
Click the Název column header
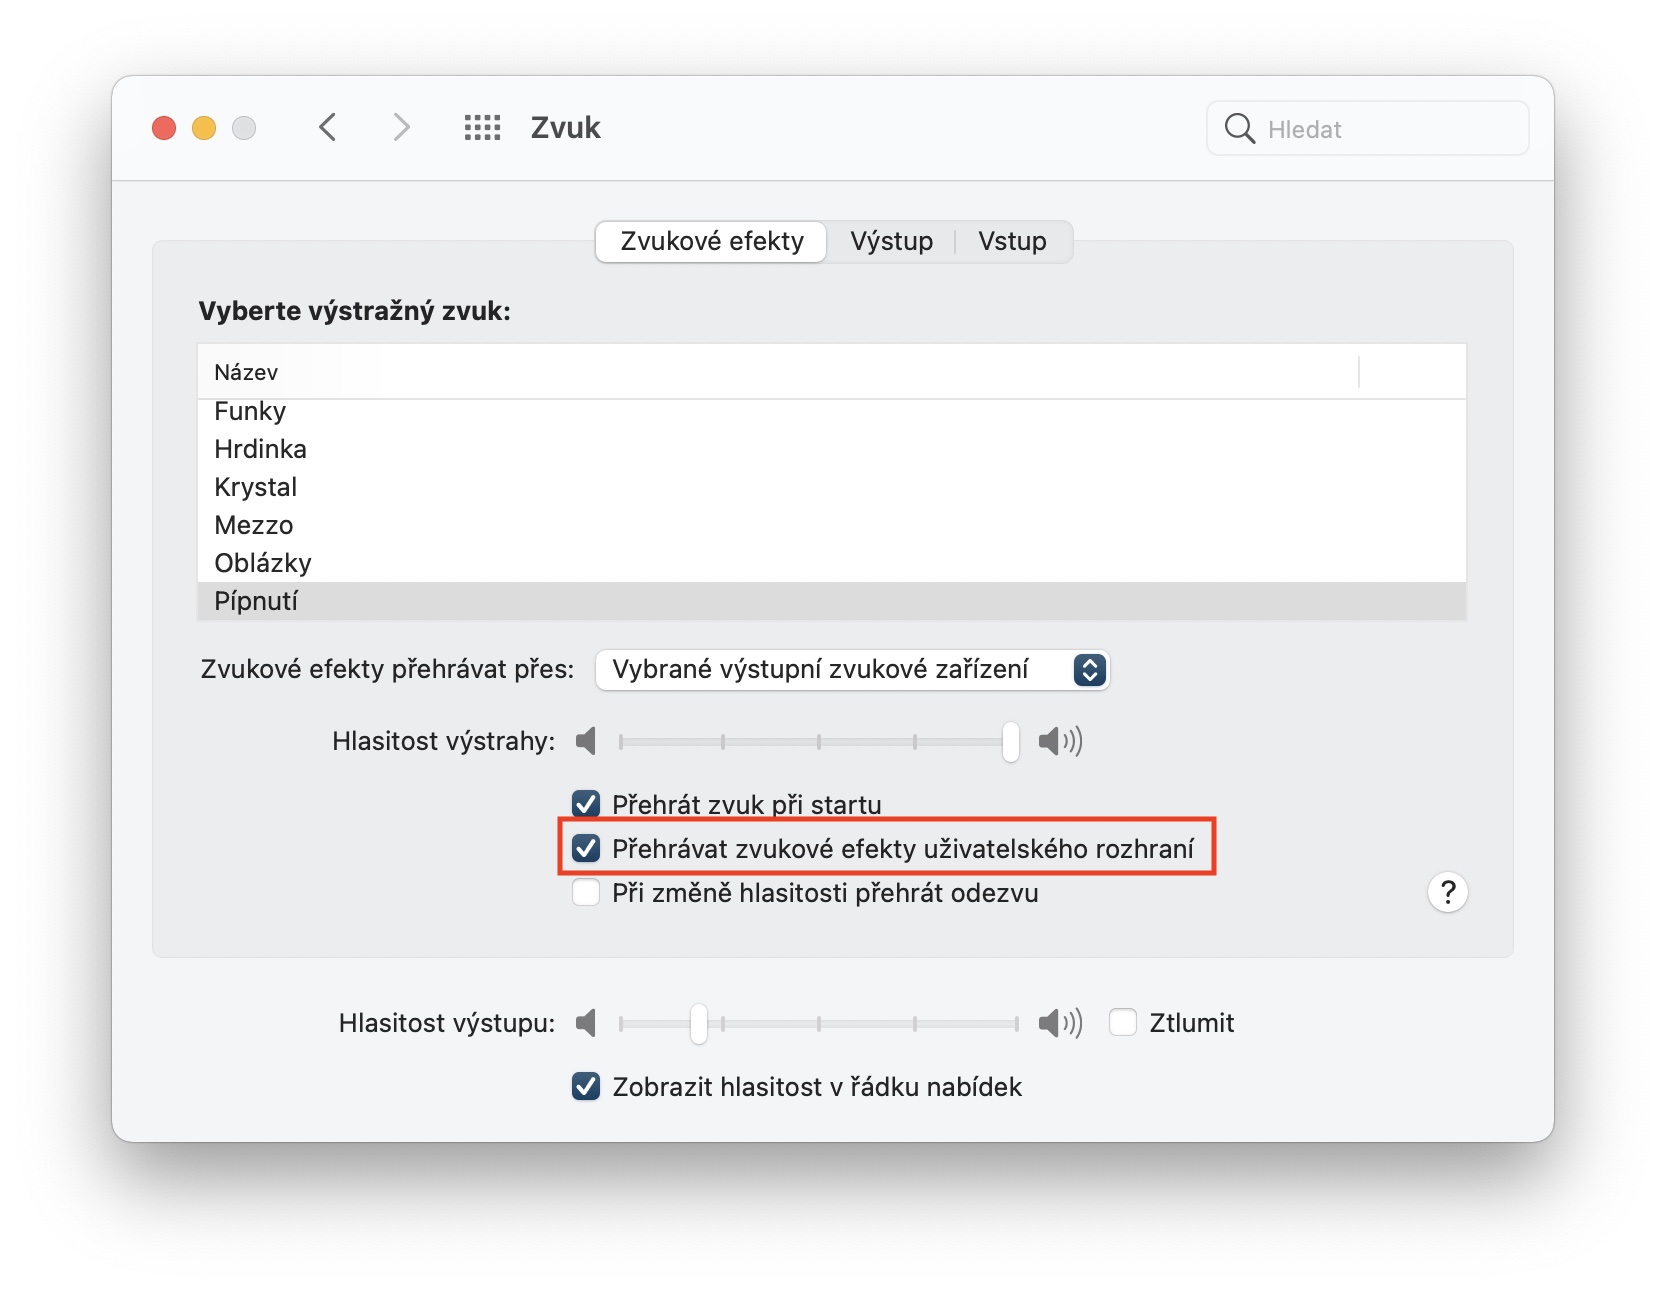pyautogui.click(x=246, y=372)
